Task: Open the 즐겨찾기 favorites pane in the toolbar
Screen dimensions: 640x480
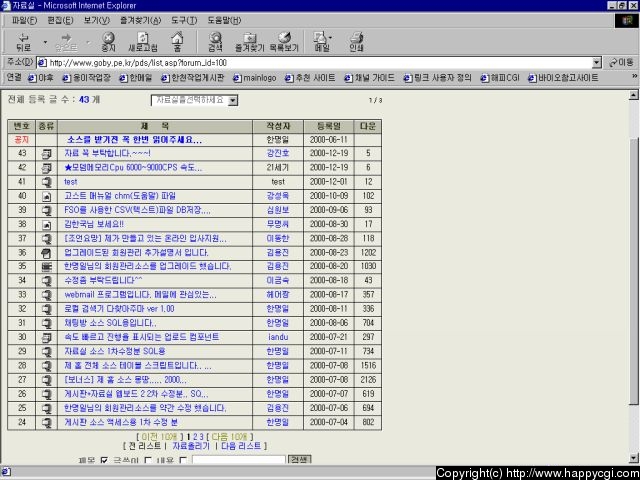Action: click(x=249, y=42)
